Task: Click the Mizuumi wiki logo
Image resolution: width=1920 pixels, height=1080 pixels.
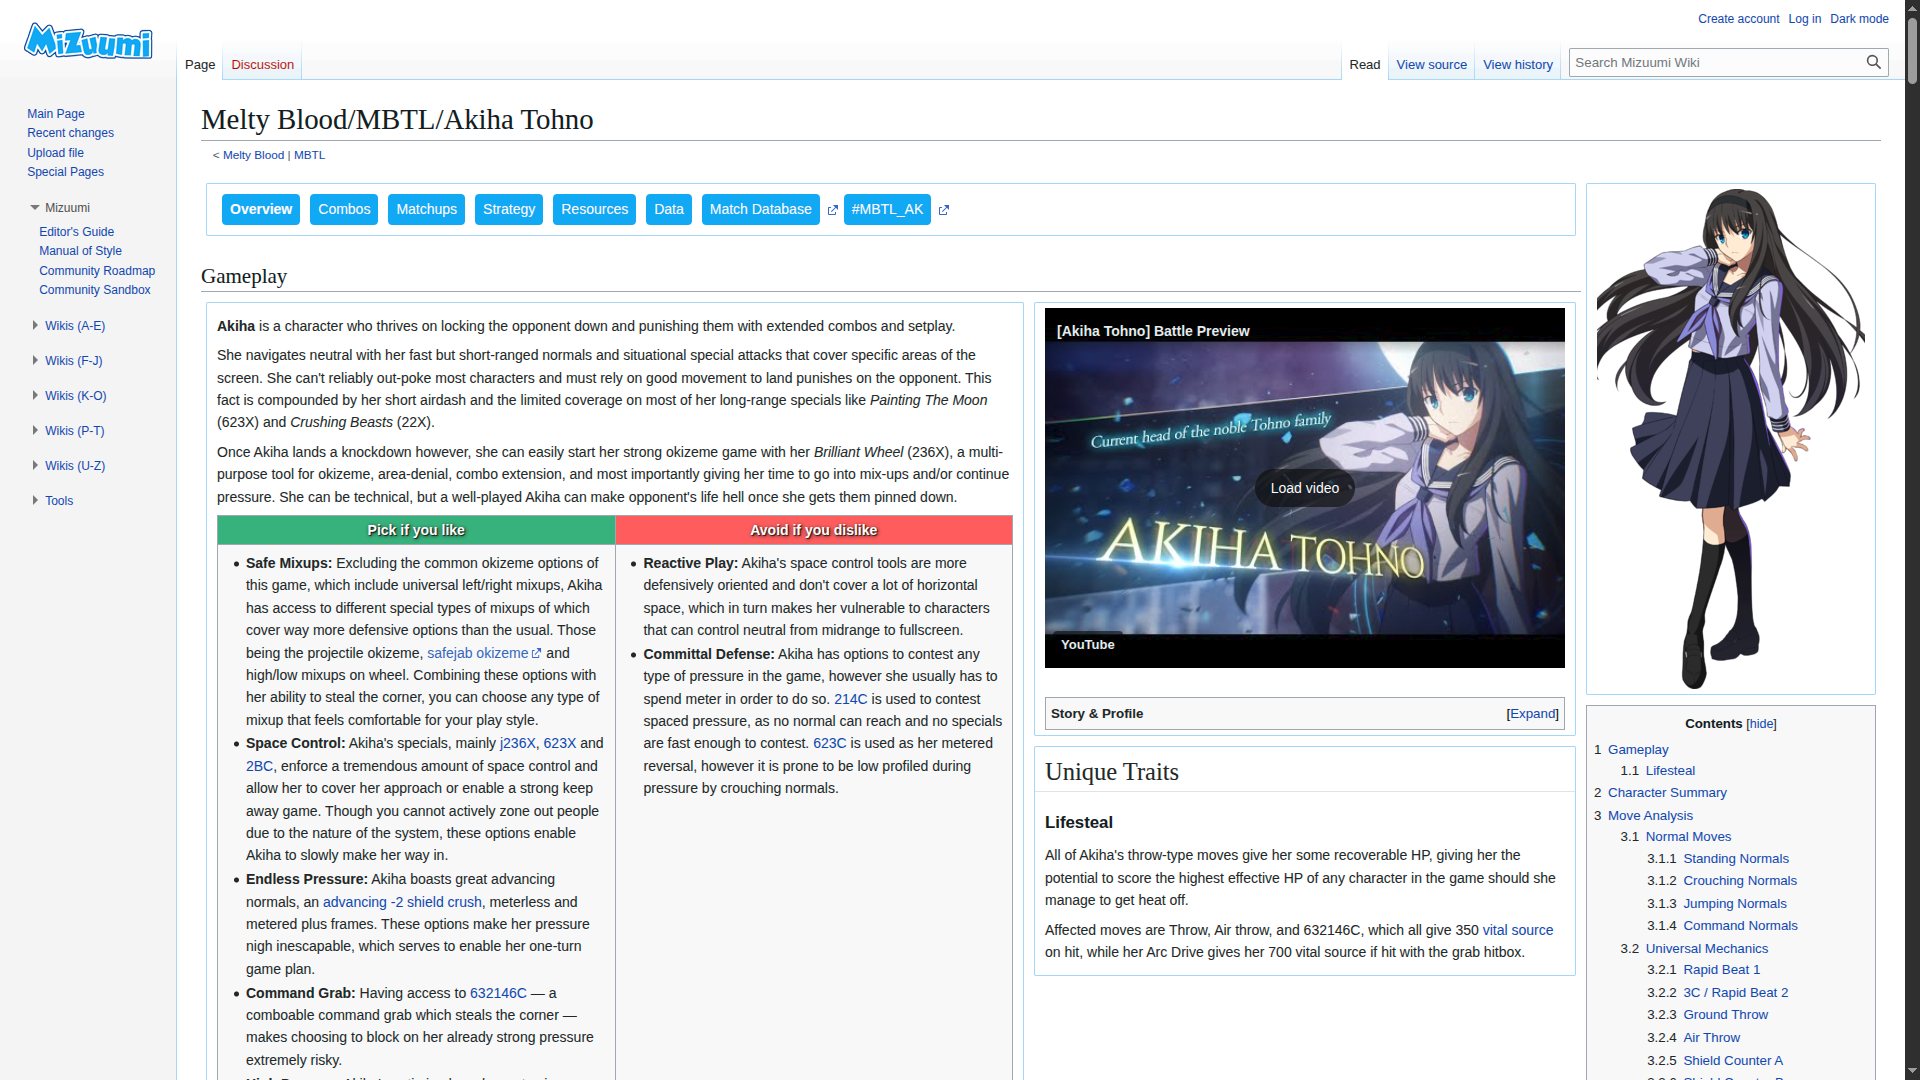Action: 88,42
